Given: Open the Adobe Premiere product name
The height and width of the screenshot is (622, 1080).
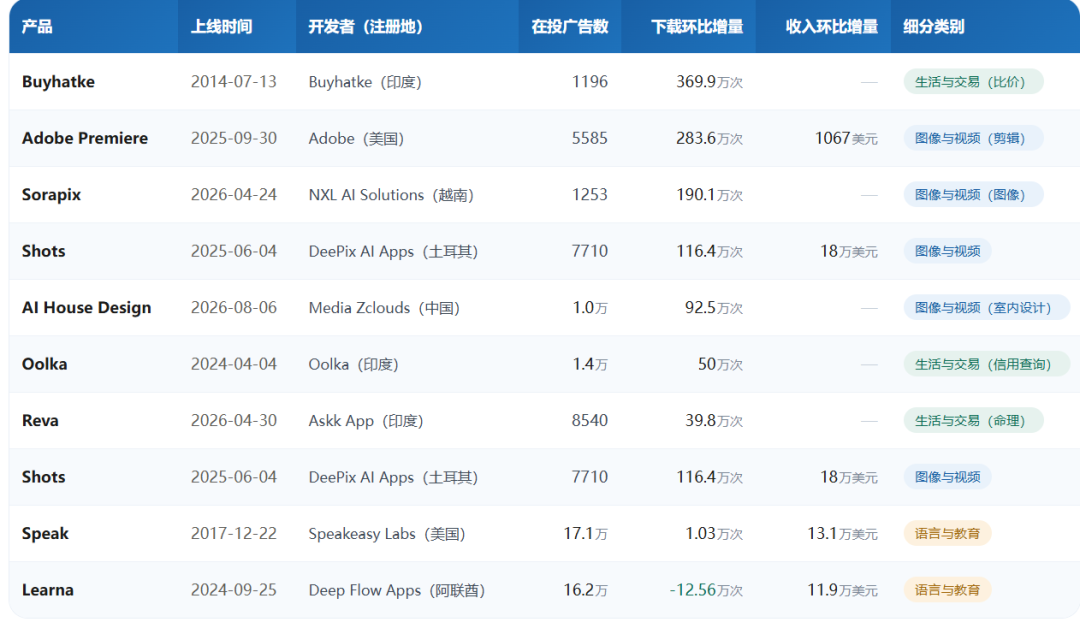Looking at the screenshot, I should pos(85,138).
